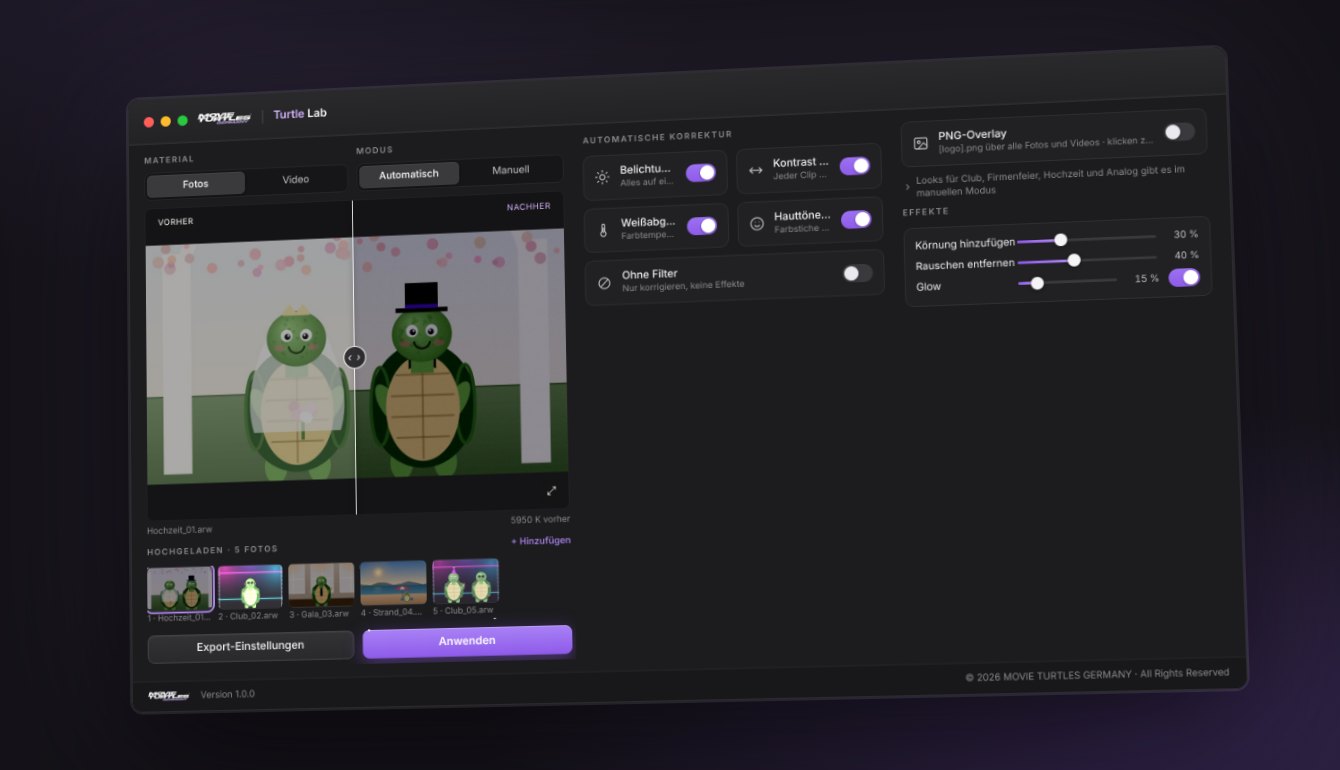Click the thermometer Weißabgleich icon
Viewport: 1340px width, 770px height.
click(x=603, y=230)
